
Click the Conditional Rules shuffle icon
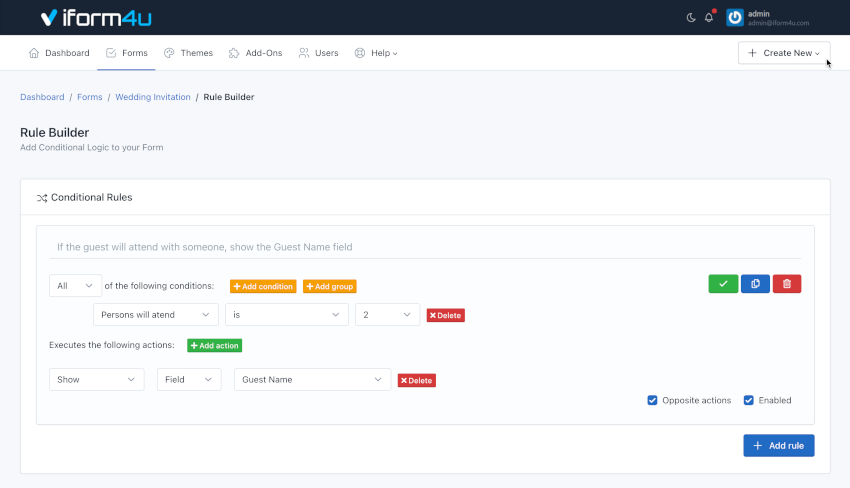click(42, 198)
